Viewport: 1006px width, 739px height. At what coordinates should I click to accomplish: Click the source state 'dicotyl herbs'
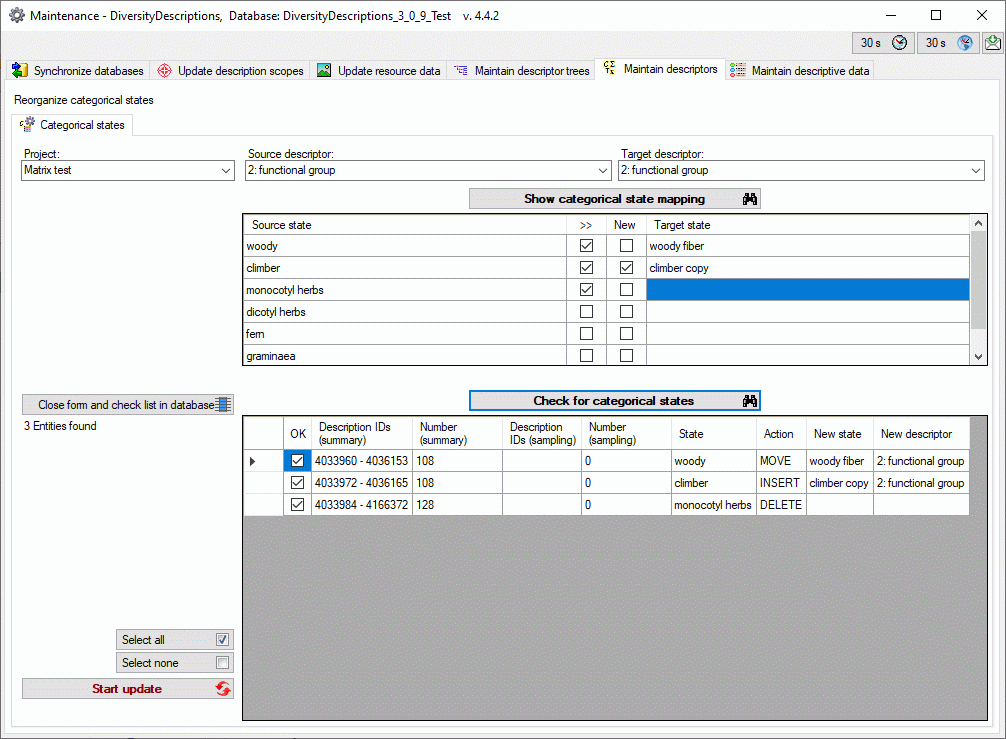[405, 312]
